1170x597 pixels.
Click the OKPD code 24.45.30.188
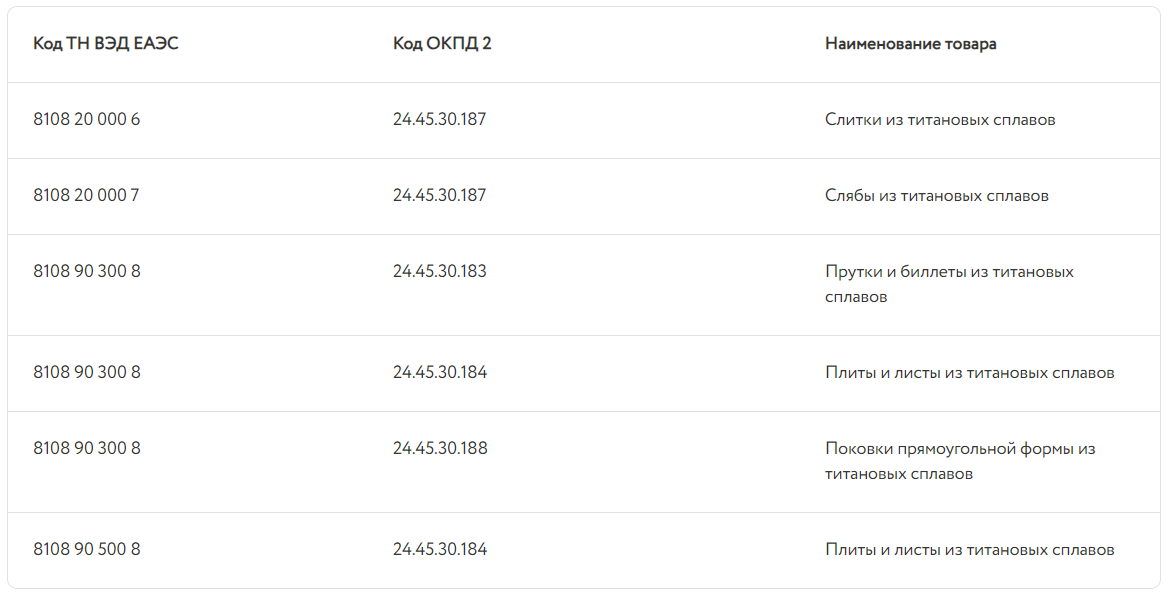(440, 449)
